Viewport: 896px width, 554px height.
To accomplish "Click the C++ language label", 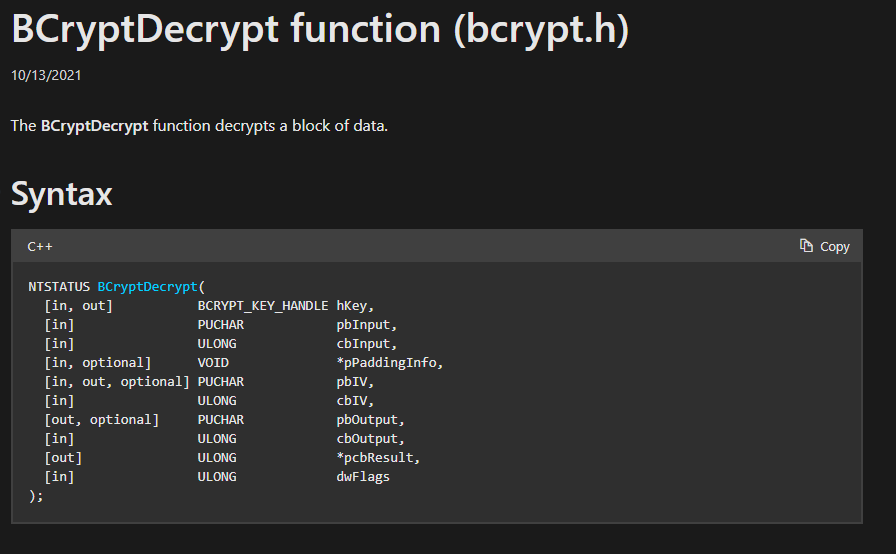I will pyautogui.click(x=40, y=246).
